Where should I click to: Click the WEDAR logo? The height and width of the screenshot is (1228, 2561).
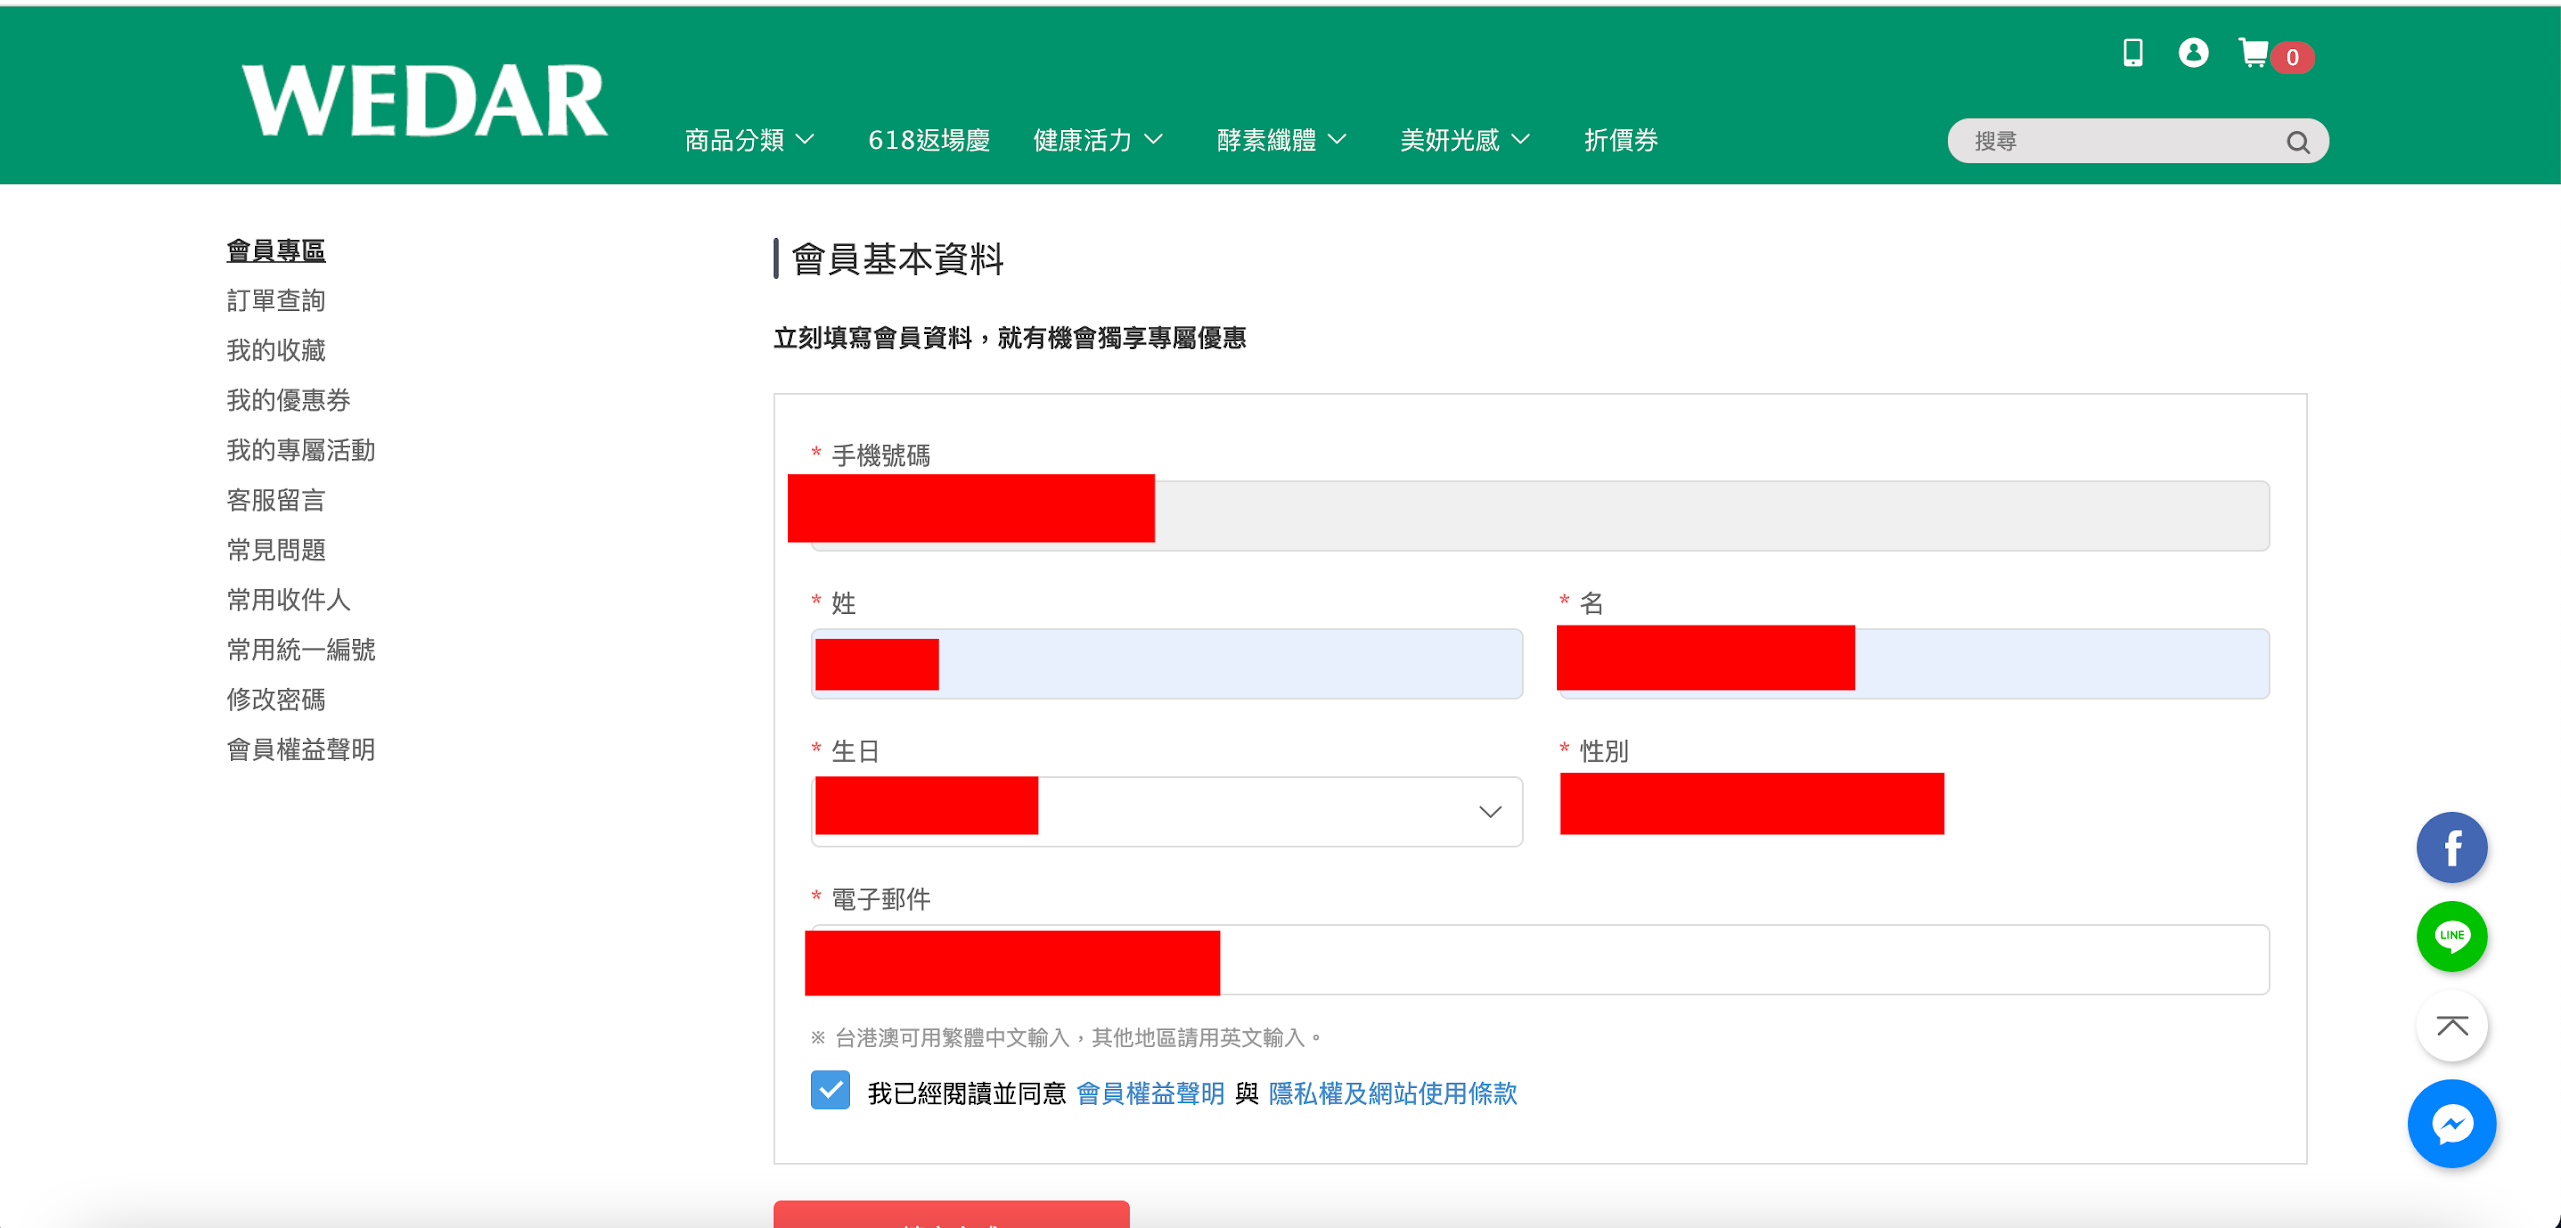pos(424,100)
